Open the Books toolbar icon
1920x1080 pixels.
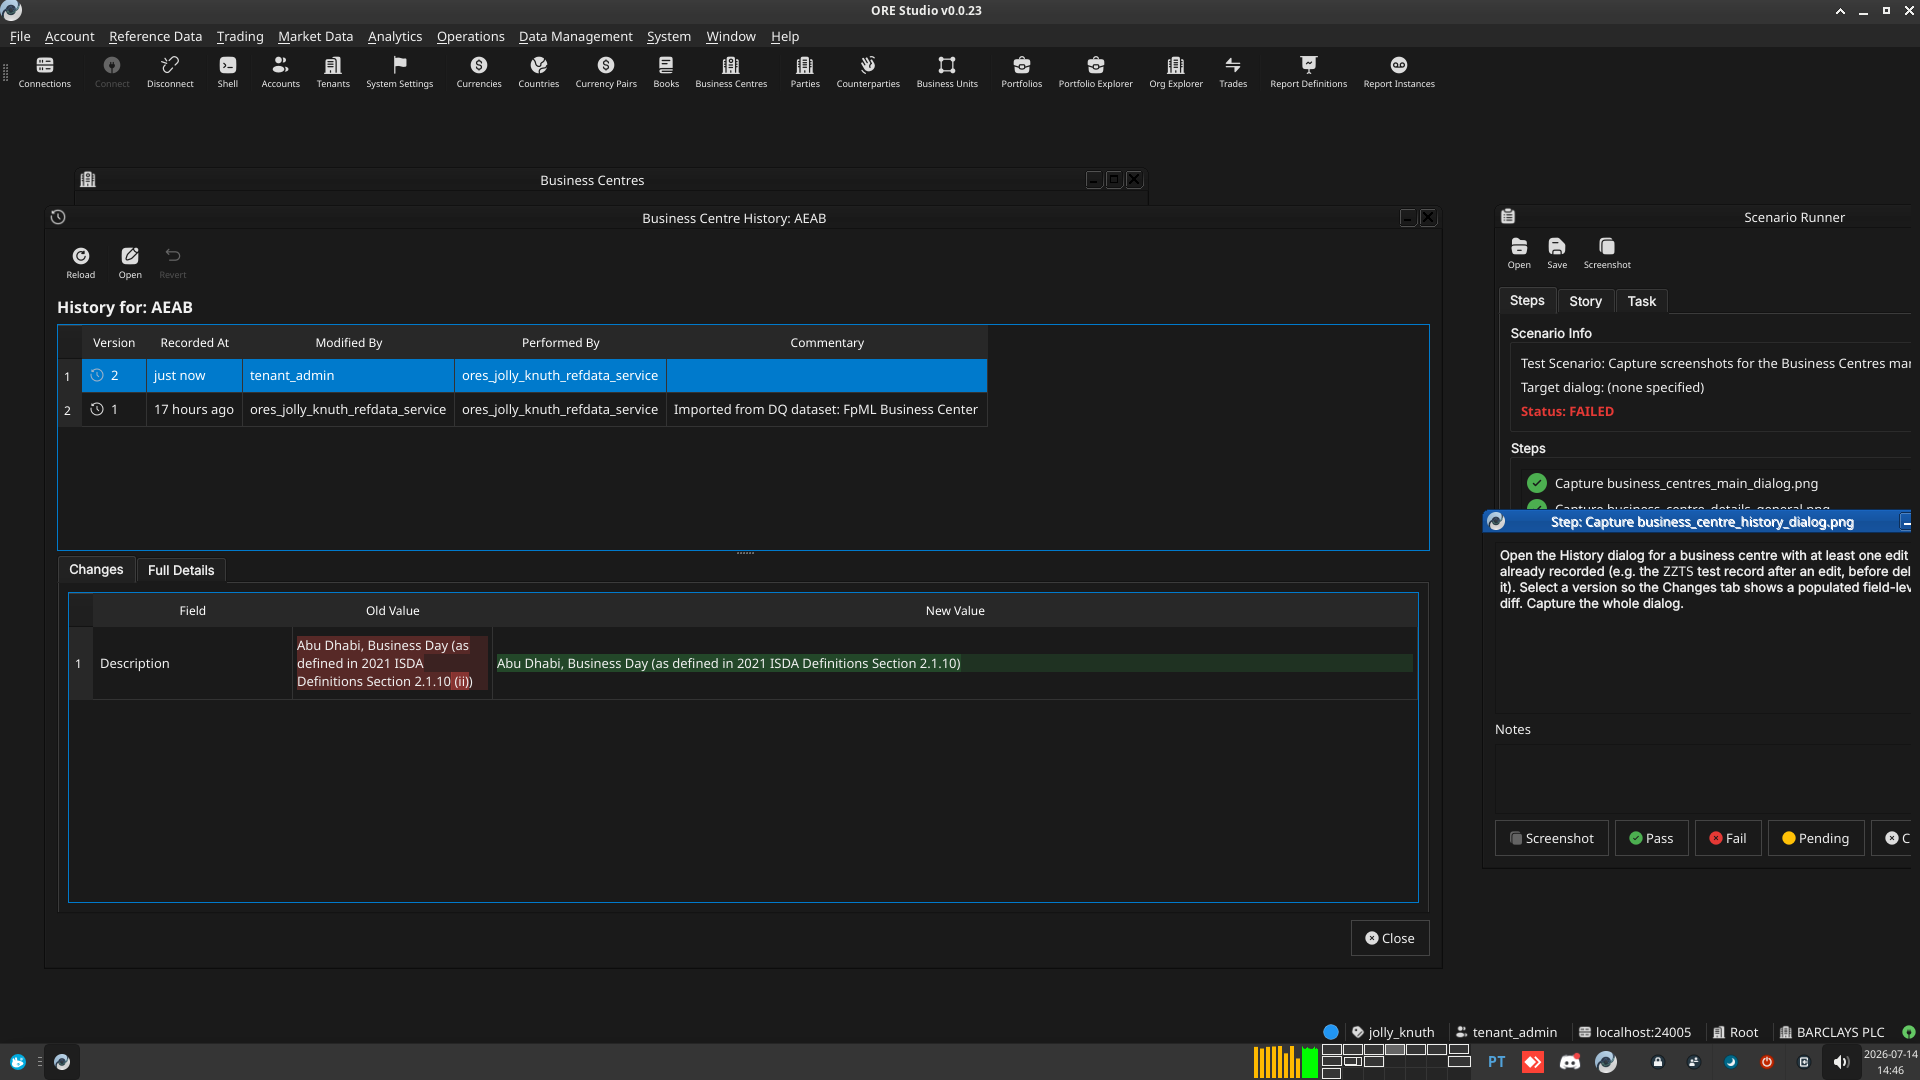(666, 72)
